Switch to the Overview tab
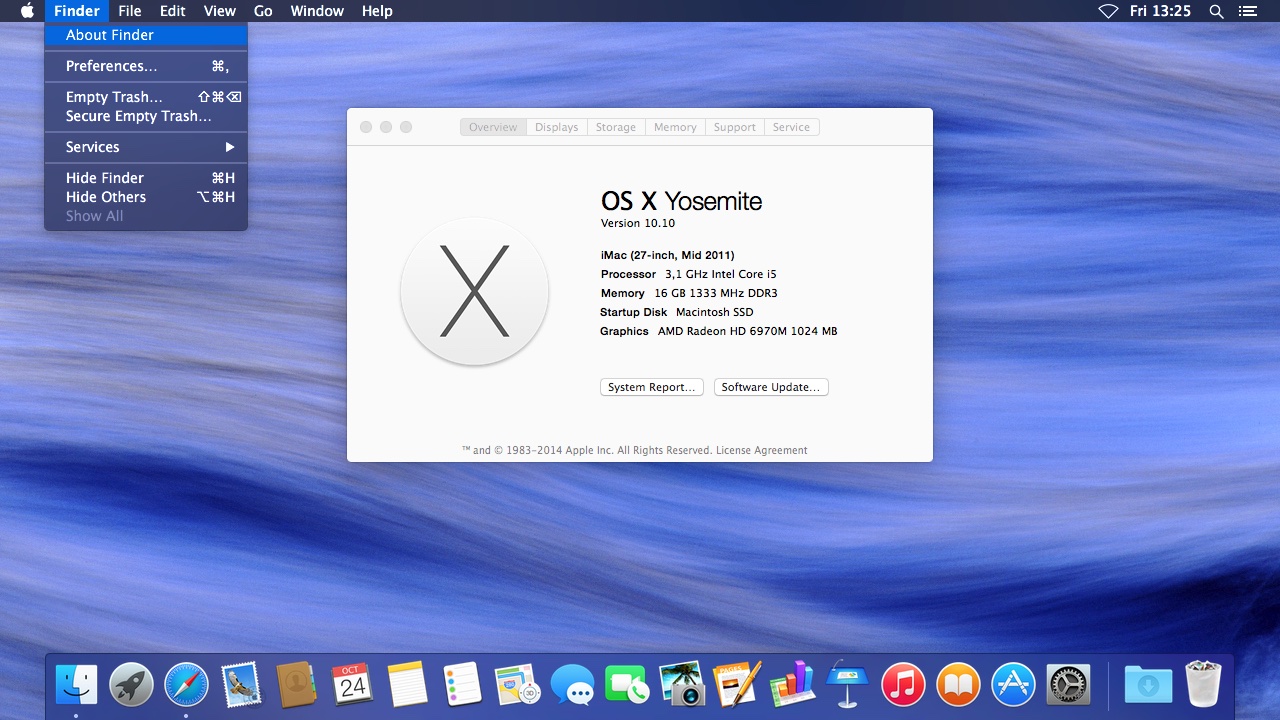 coord(493,127)
